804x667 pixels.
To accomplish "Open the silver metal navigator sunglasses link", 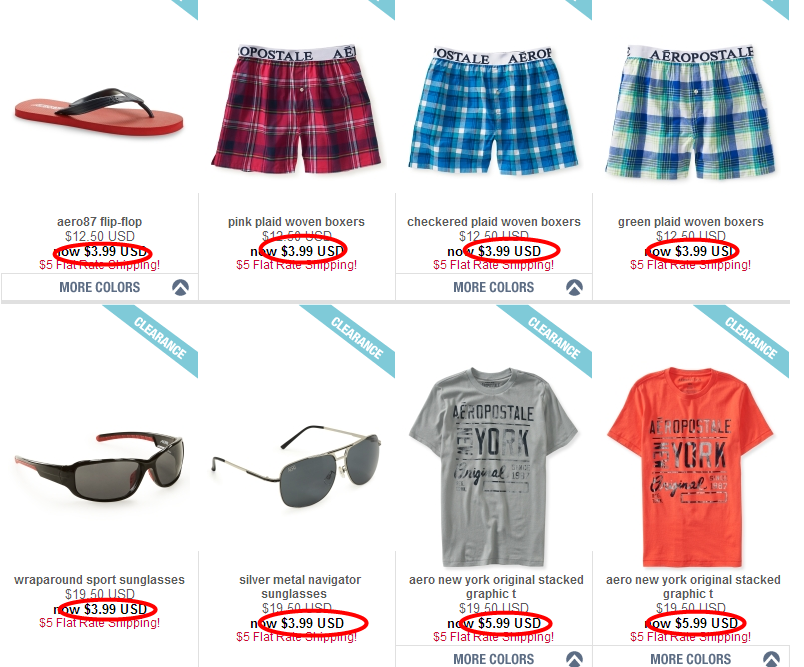I will [299, 587].
